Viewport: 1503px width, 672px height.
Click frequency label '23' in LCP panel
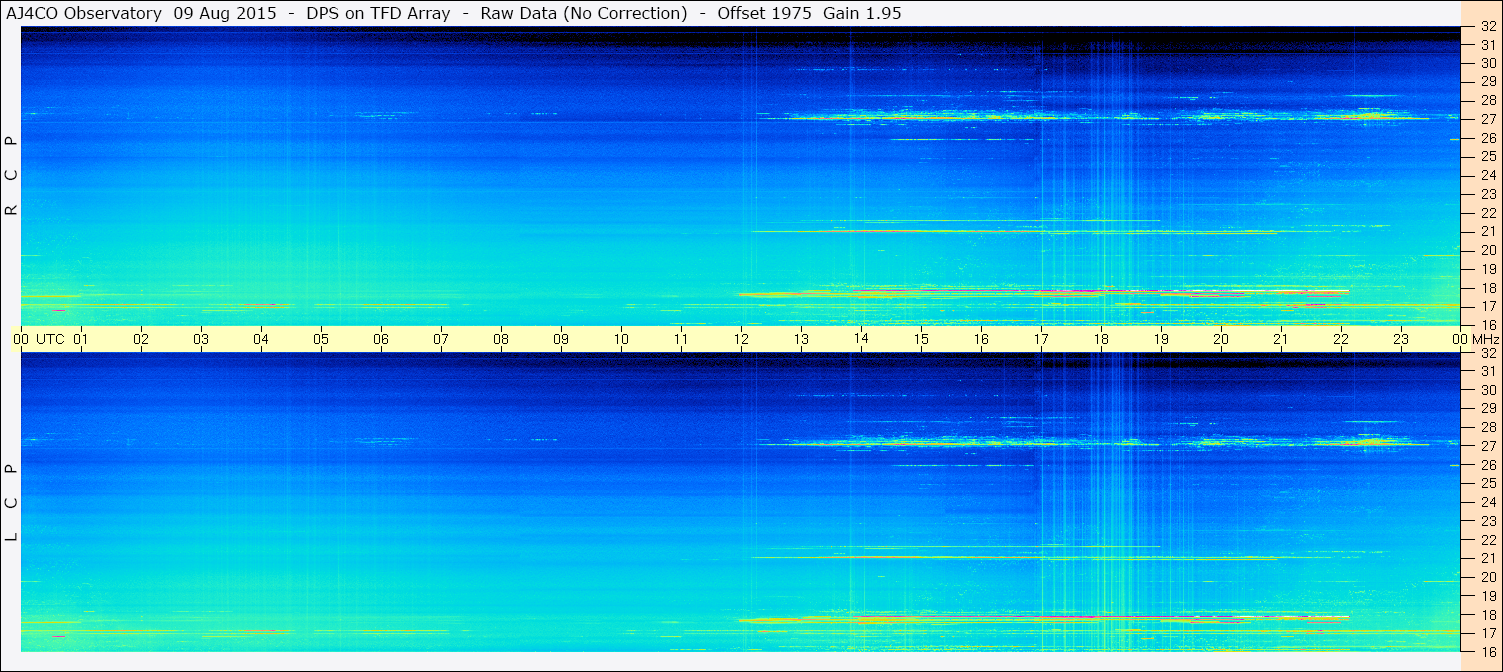coord(1487,521)
